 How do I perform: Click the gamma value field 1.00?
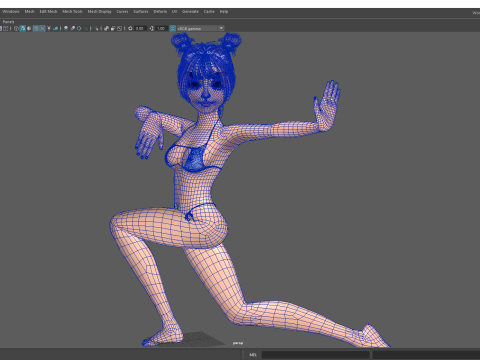[x=161, y=29]
